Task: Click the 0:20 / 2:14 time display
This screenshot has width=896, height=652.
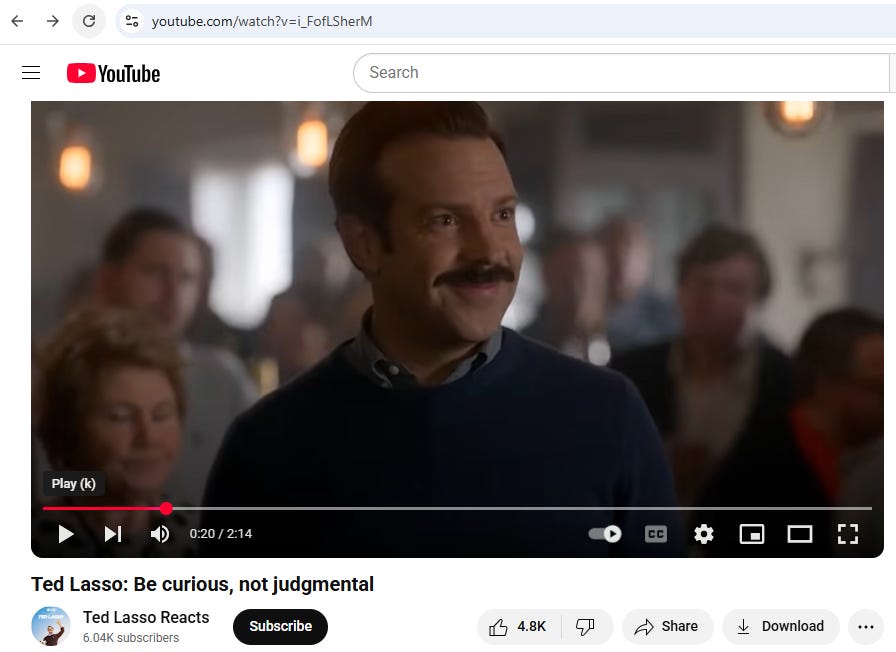Action: pyautogui.click(x=221, y=534)
